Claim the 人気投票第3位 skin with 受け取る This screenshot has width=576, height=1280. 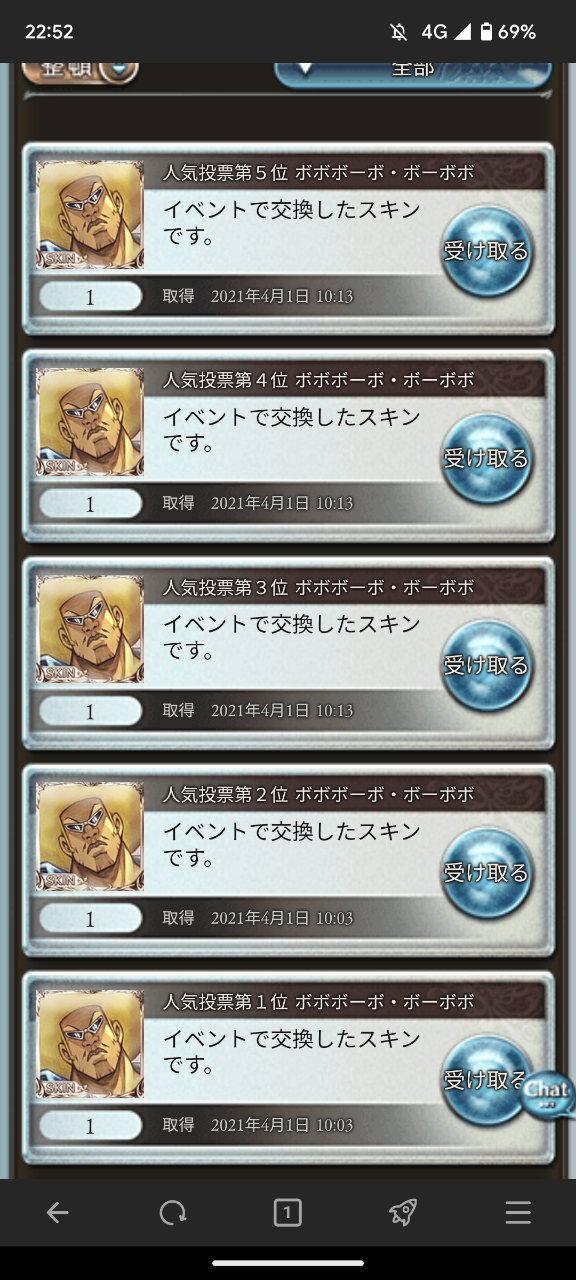coord(487,665)
